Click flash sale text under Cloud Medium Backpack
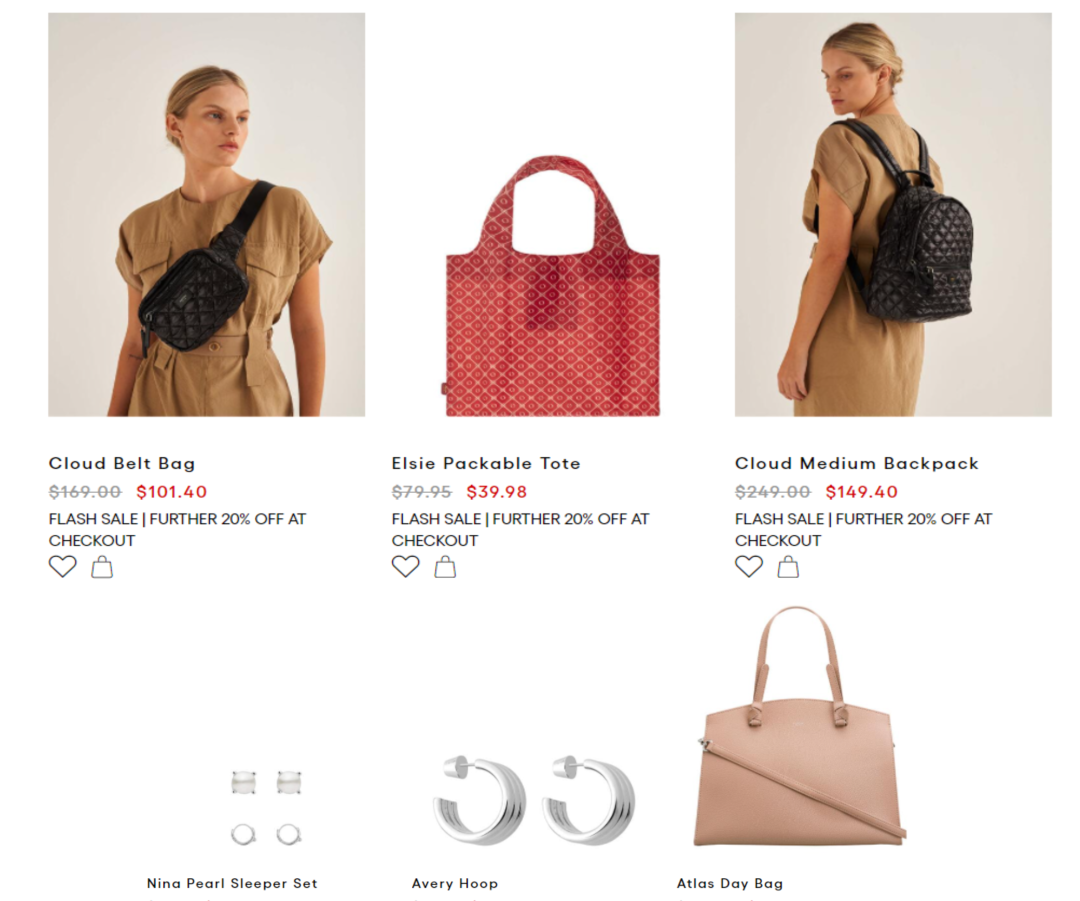This screenshot has width=1080, height=901. click(x=864, y=530)
